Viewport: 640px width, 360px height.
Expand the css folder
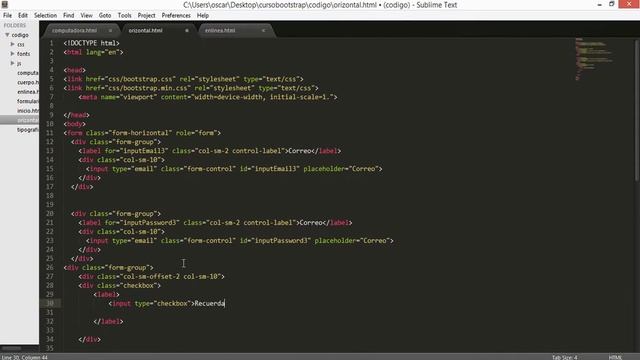(x=12, y=44)
